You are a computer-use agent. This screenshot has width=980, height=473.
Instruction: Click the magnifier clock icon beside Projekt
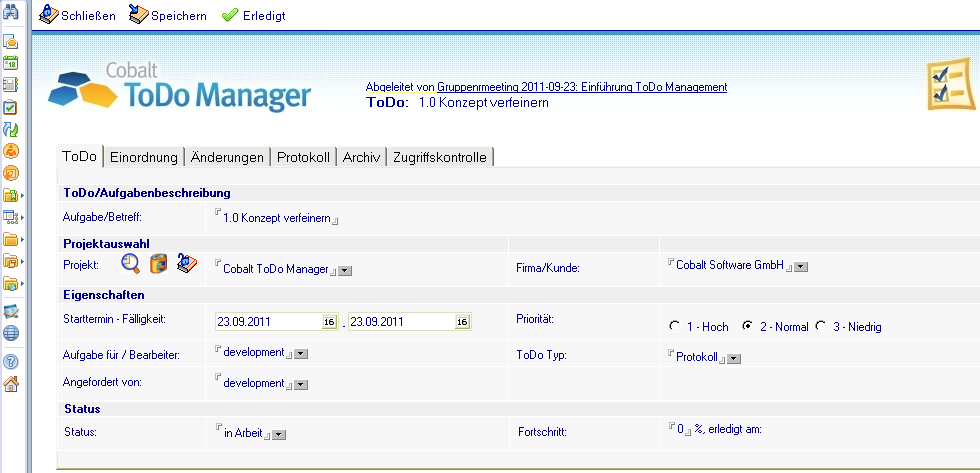(131, 263)
